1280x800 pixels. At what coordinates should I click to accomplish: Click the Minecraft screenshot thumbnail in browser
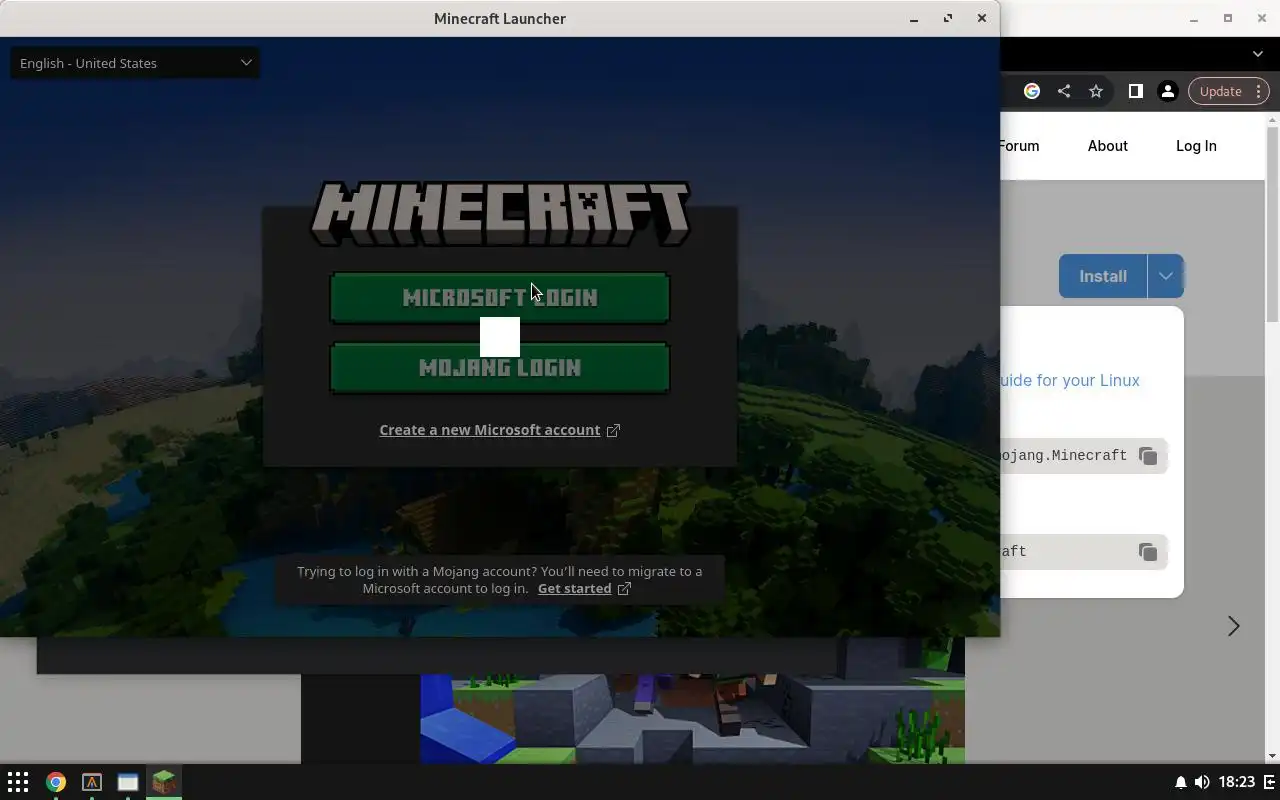pyautogui.click(x=692, y=718)
